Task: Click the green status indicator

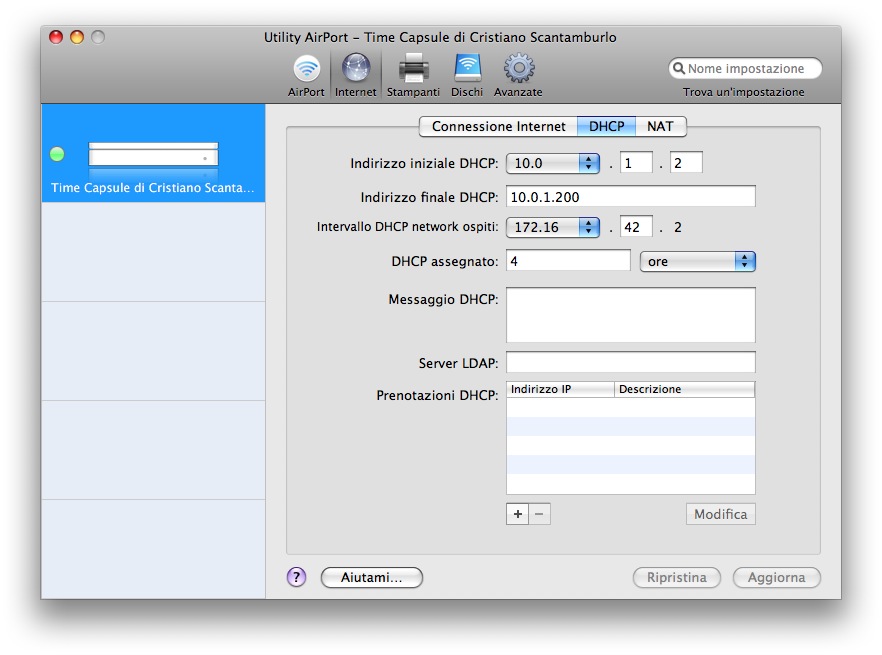Action: 57,154
